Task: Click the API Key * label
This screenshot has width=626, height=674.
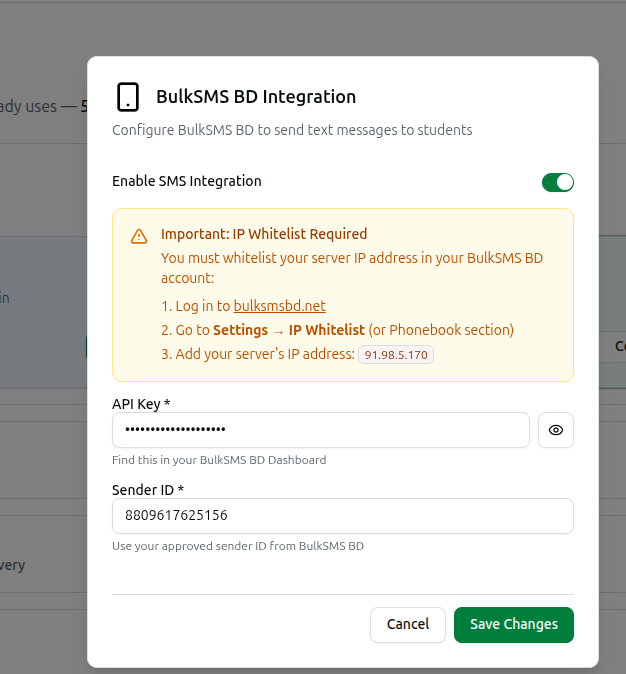Action: (141, 404)
